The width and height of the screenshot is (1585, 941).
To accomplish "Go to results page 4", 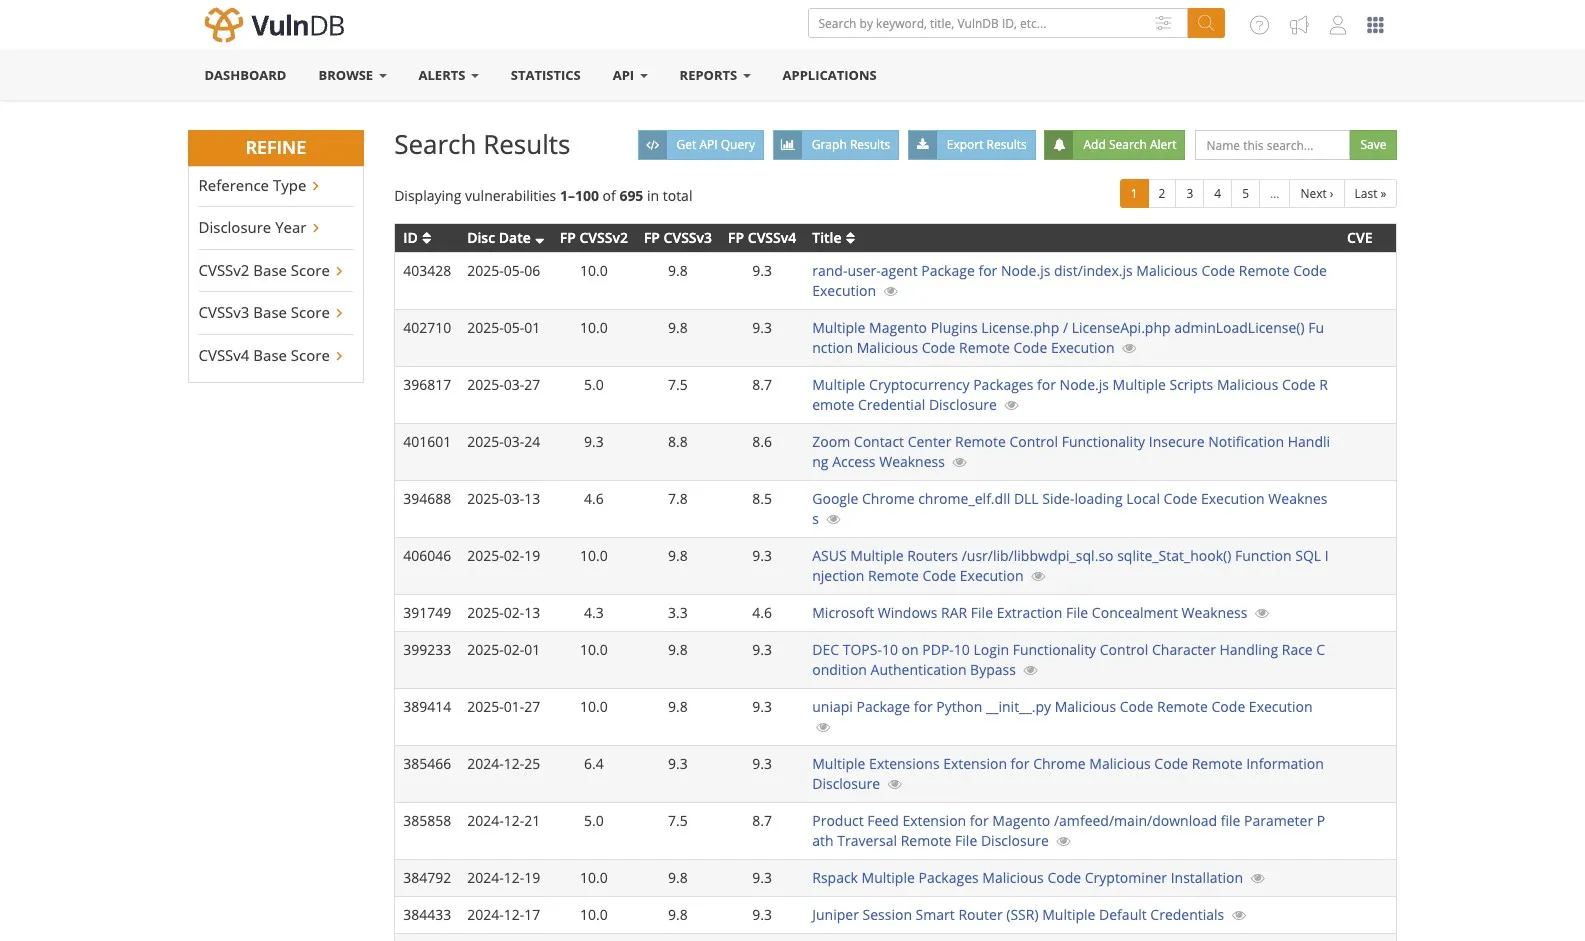I will coord(1218,194).
